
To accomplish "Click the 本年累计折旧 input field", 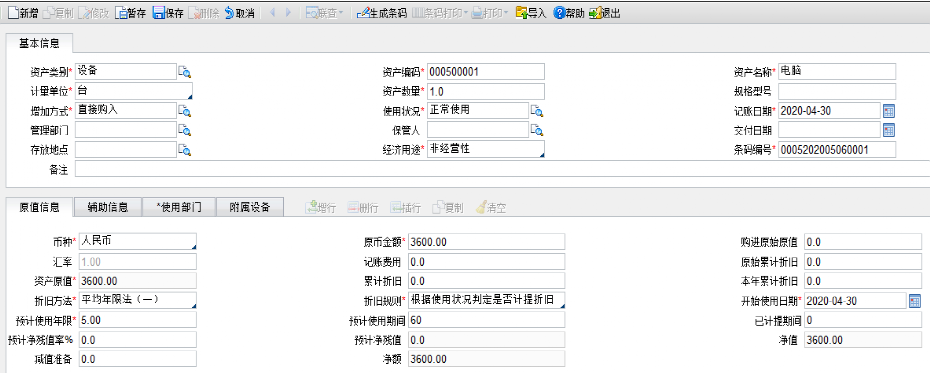I will (863, 281).
